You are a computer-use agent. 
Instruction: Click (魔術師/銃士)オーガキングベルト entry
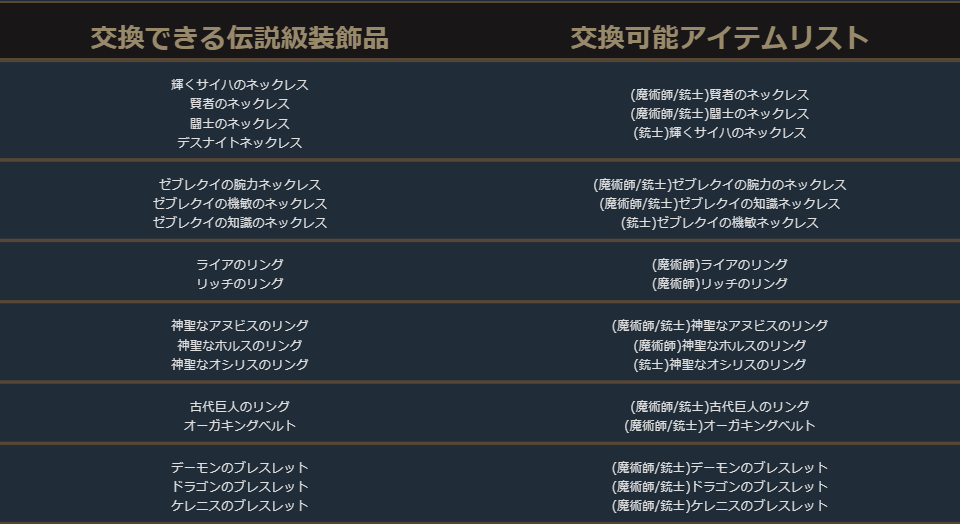coord(719,426)
